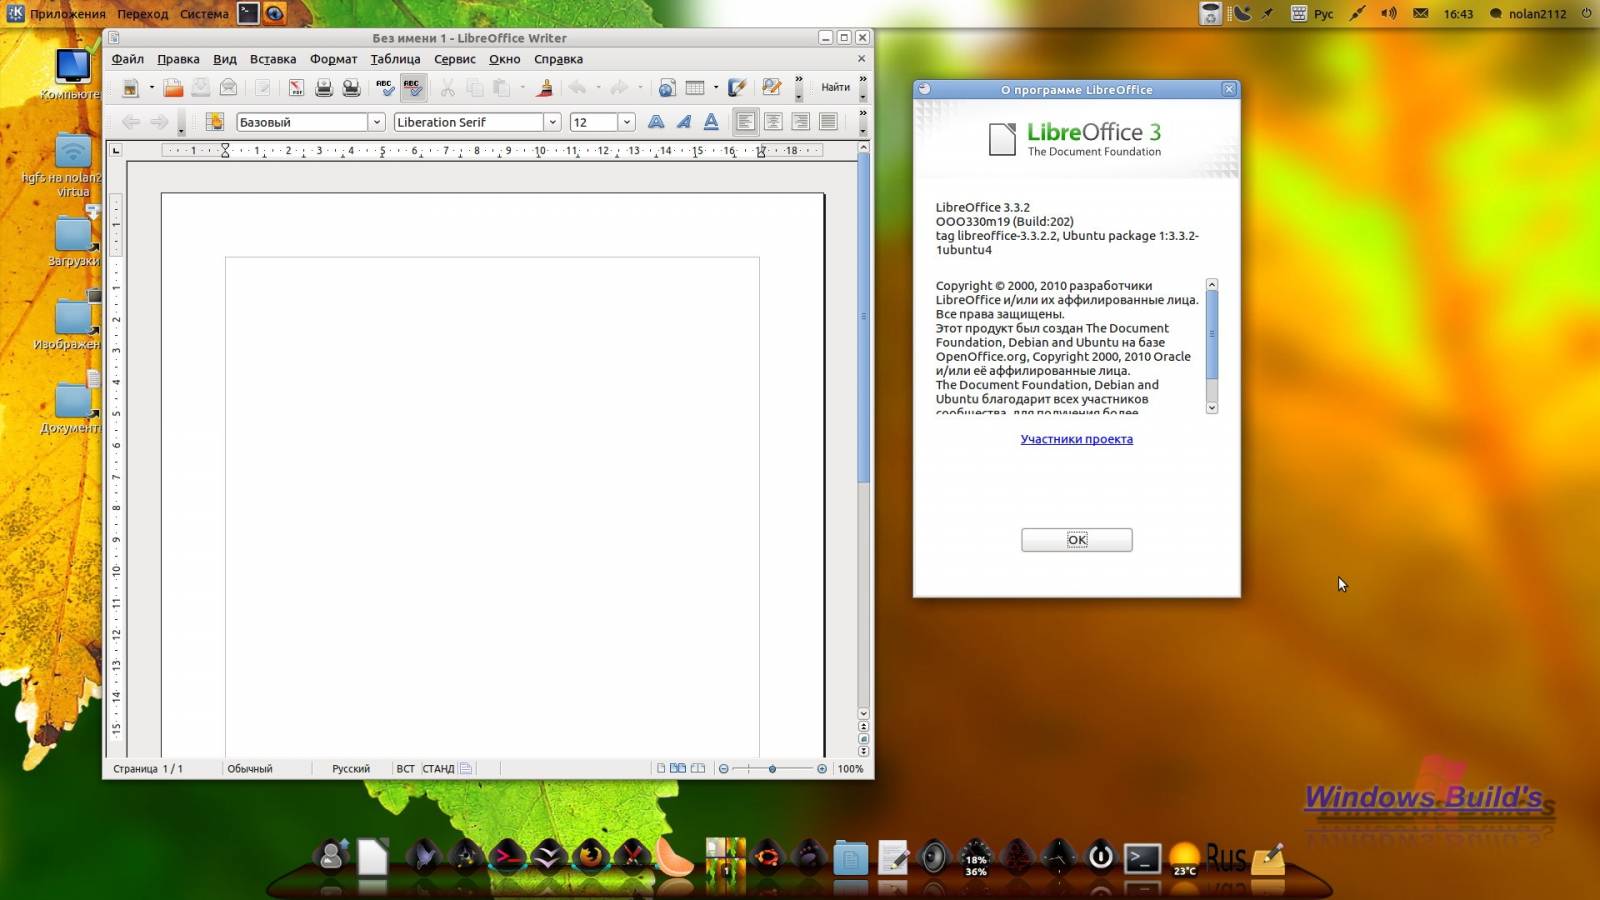
Task: Expand font size 12 dropdown
Action: [627, 122]
